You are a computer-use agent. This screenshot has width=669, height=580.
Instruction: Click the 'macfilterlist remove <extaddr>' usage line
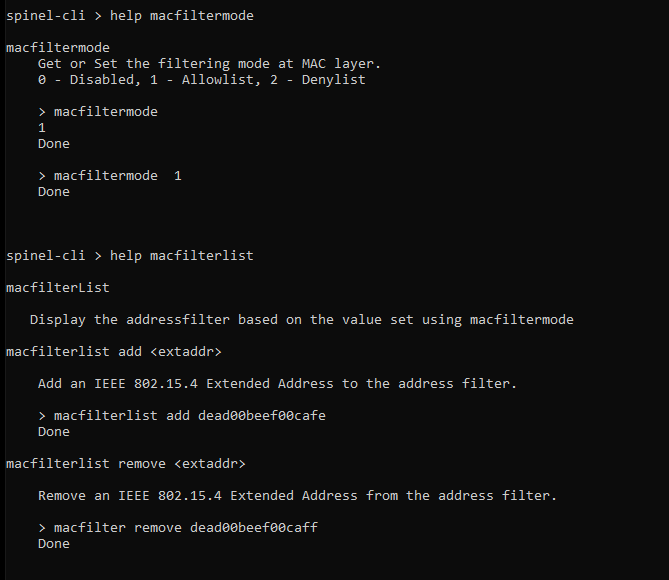click(125, 463)
